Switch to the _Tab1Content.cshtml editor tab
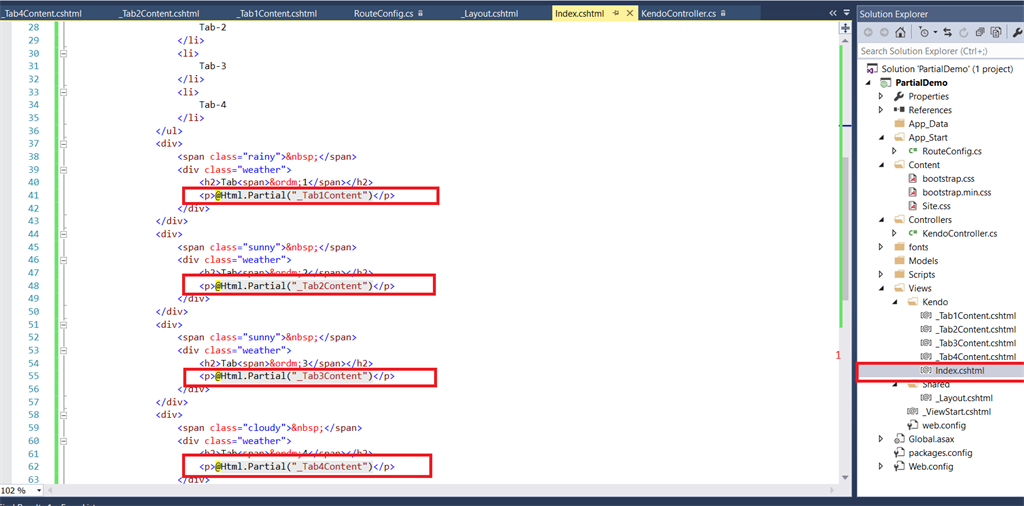The height and width of the screenshot is (506, 1024). pos(276,14)
